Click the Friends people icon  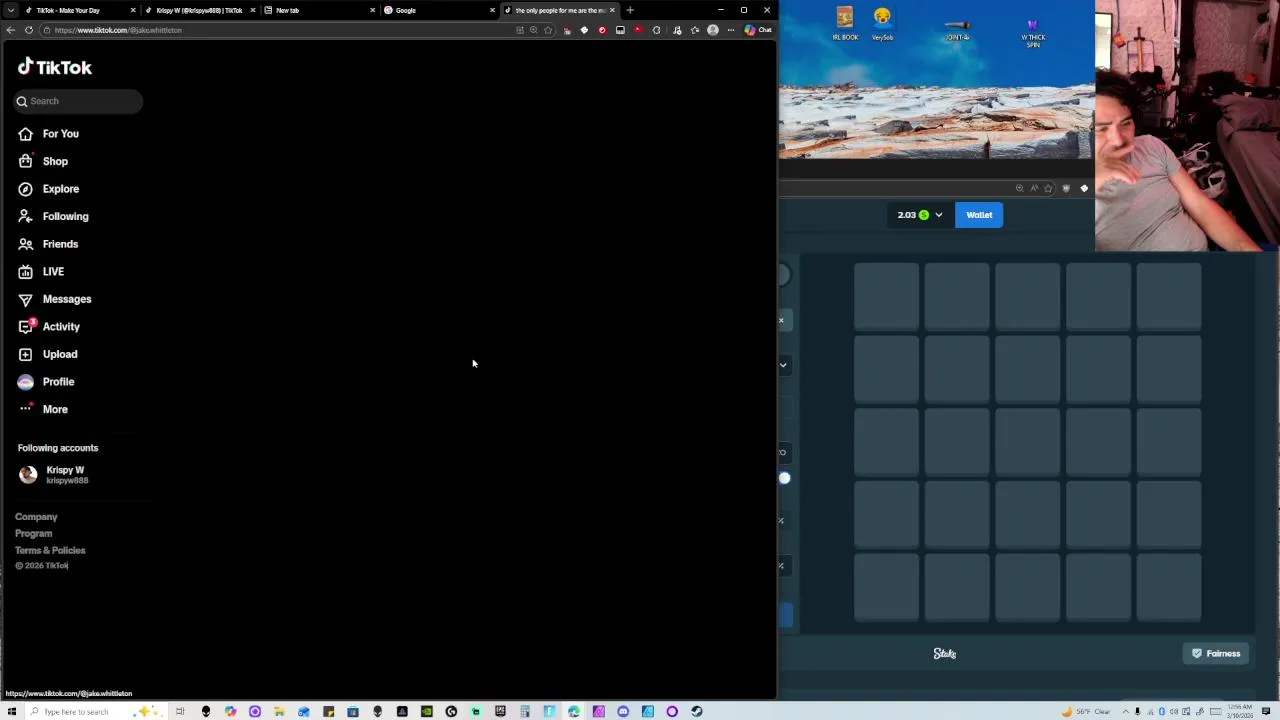[25, 244]
